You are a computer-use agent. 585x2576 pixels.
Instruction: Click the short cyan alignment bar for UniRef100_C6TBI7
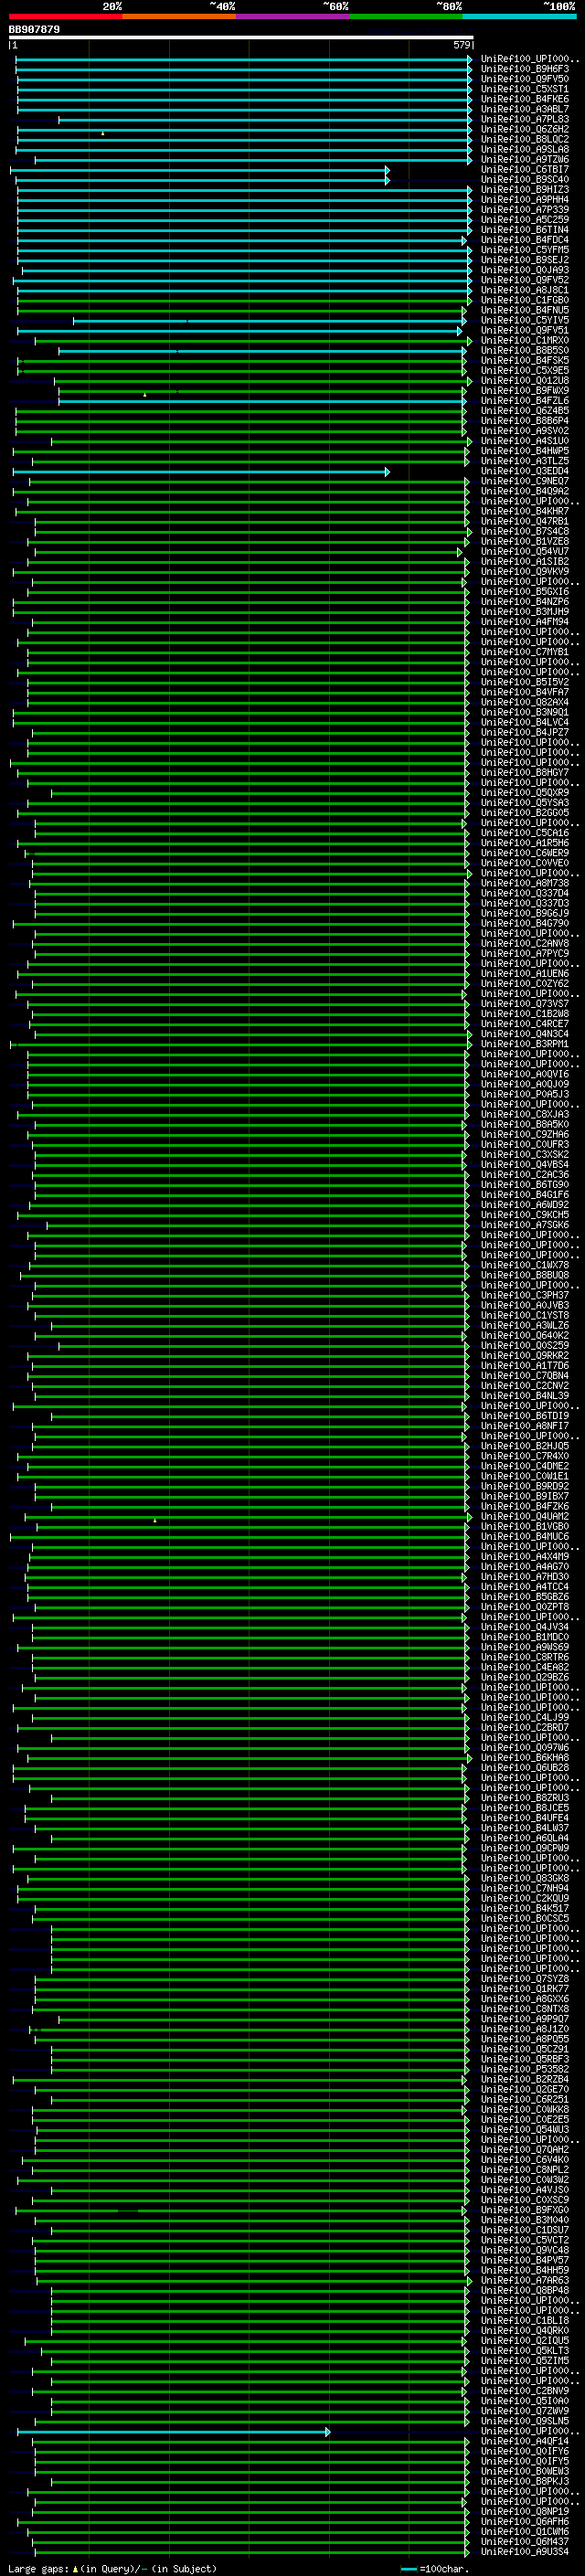200,170
